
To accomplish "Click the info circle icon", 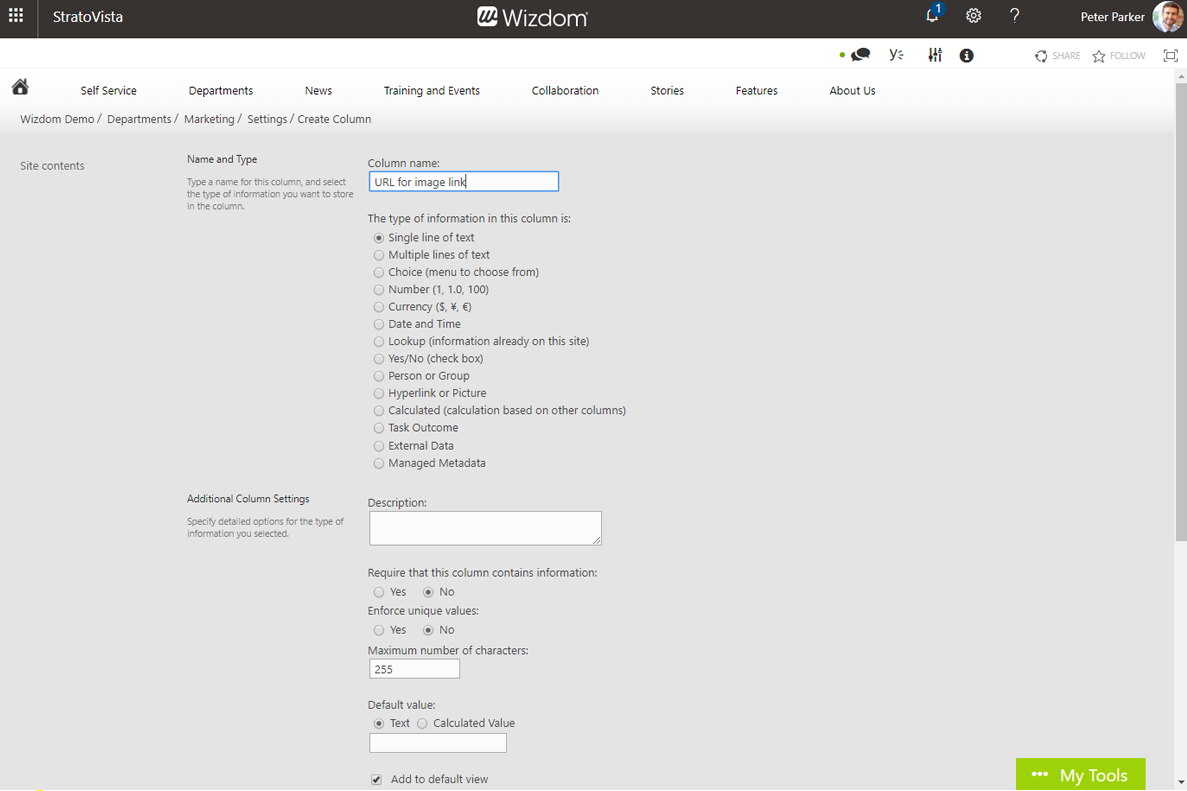I will click(966, 56).
